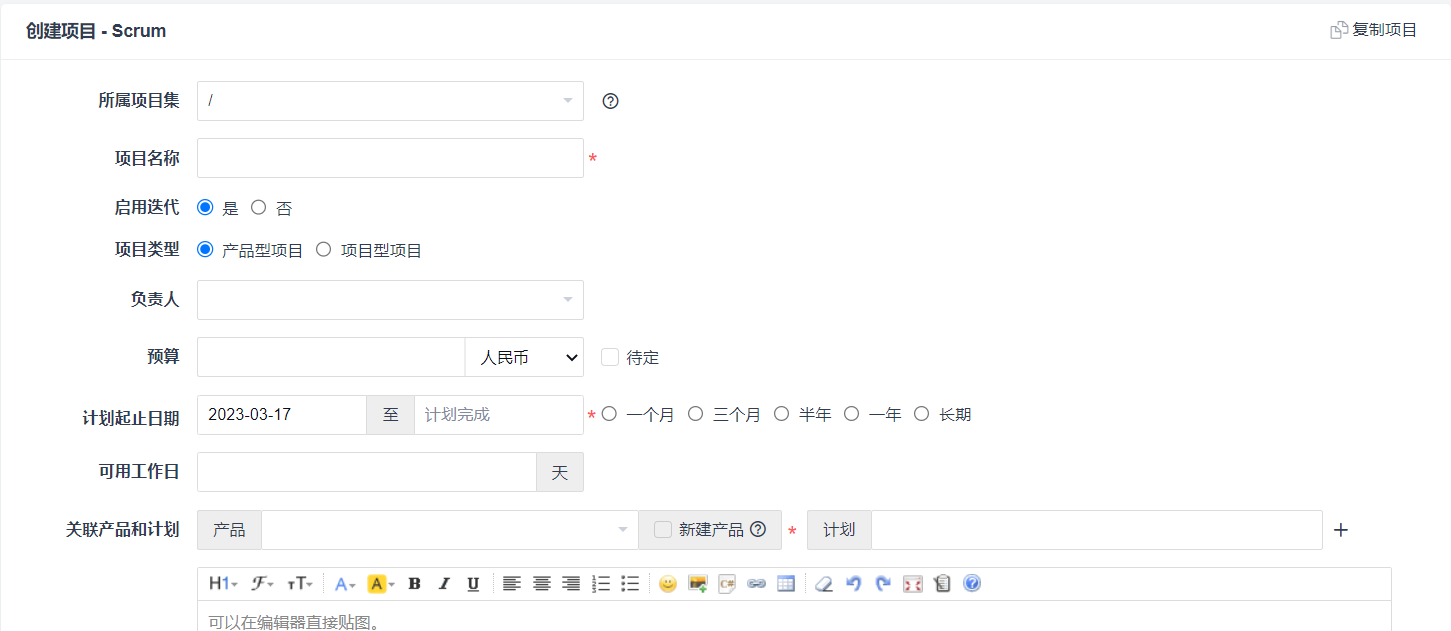
Task: Click the 计划 input field
Action: coord(1097,530)
